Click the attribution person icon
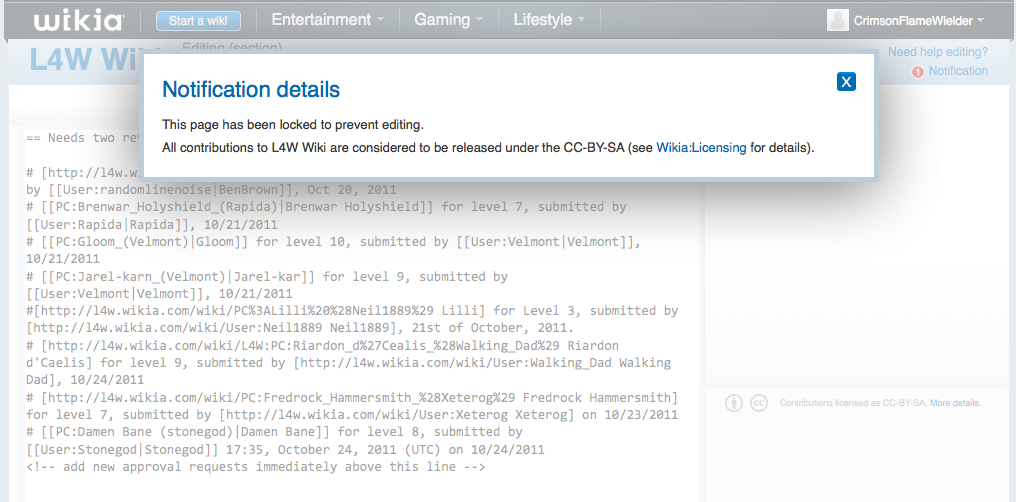This screenshot has height=502, width=1016. point(734,403)
